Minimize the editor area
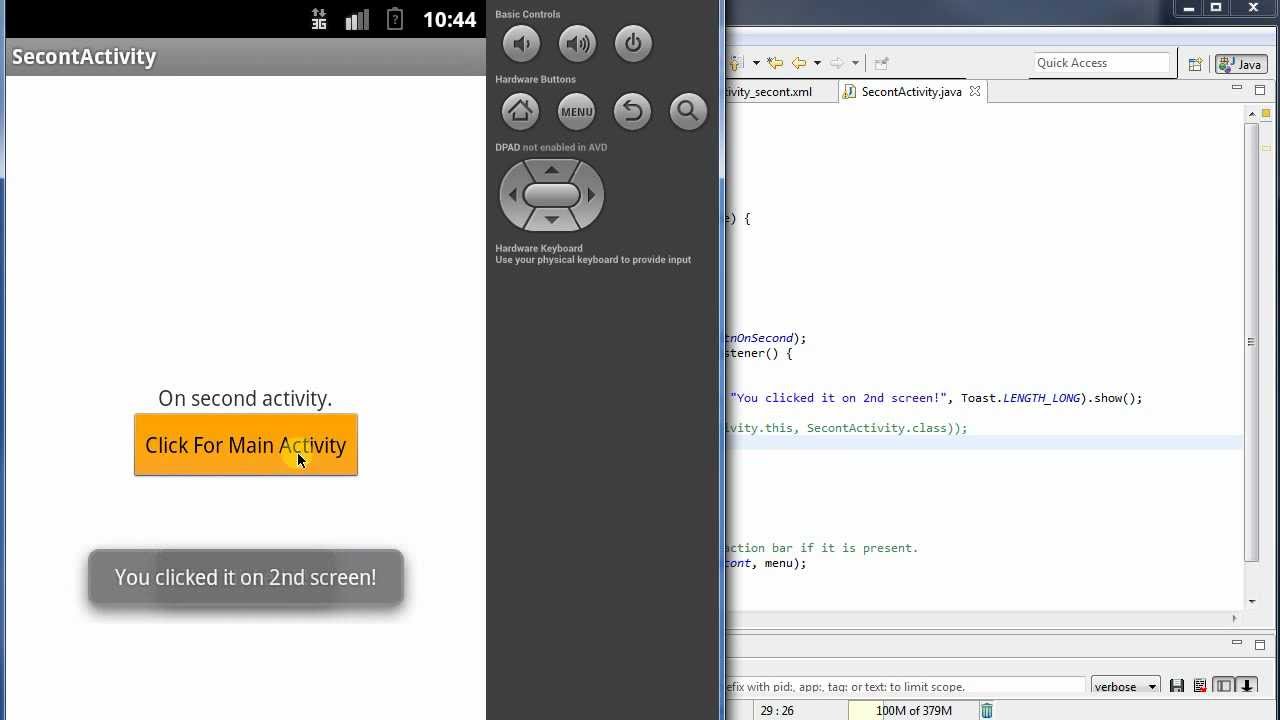This screenshot has height=720, width=1280. click(1237, 89)
